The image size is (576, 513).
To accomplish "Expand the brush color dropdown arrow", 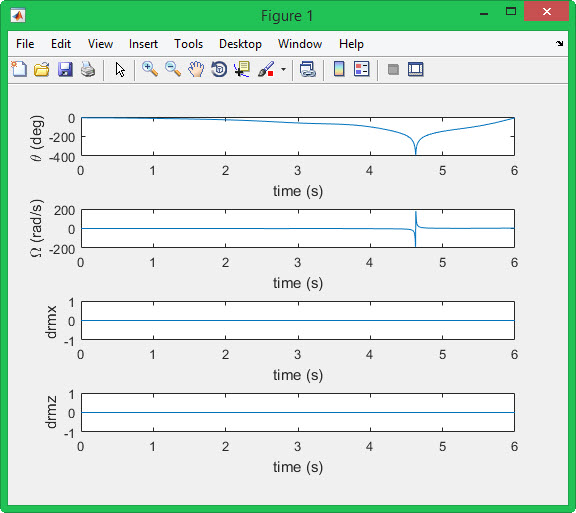I will (283, 69).
